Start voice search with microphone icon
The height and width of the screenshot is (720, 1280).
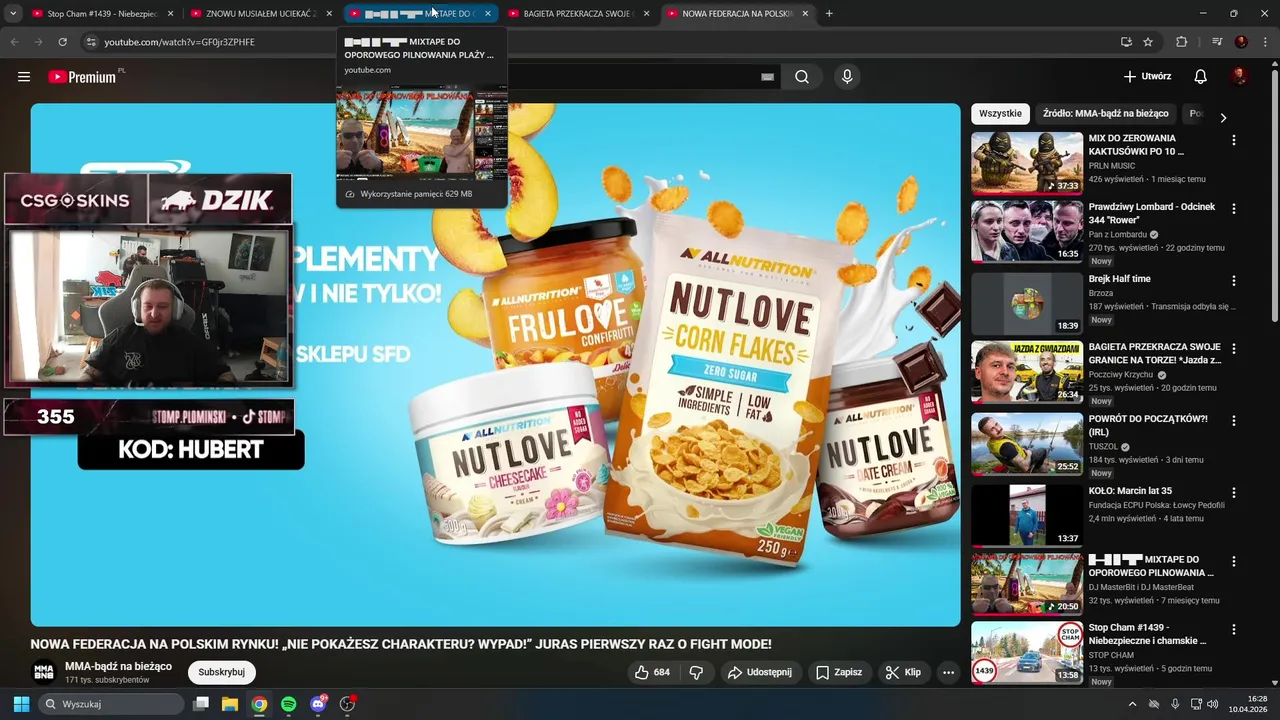847,77
